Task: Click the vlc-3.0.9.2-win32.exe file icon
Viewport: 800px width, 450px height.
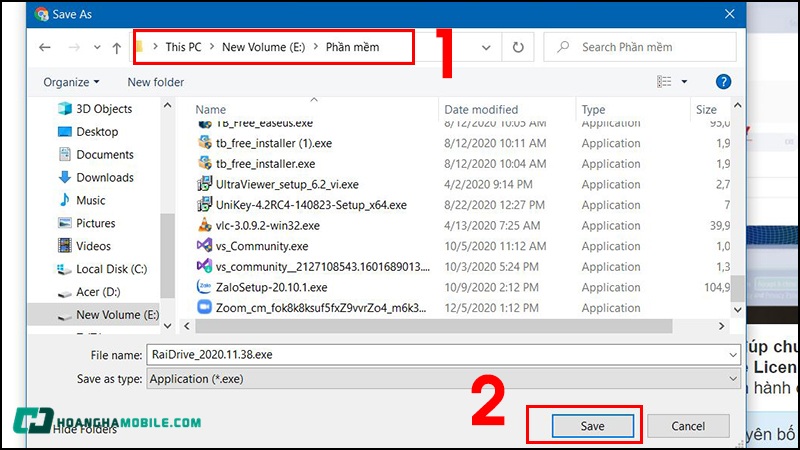Action: click(205, 225)
